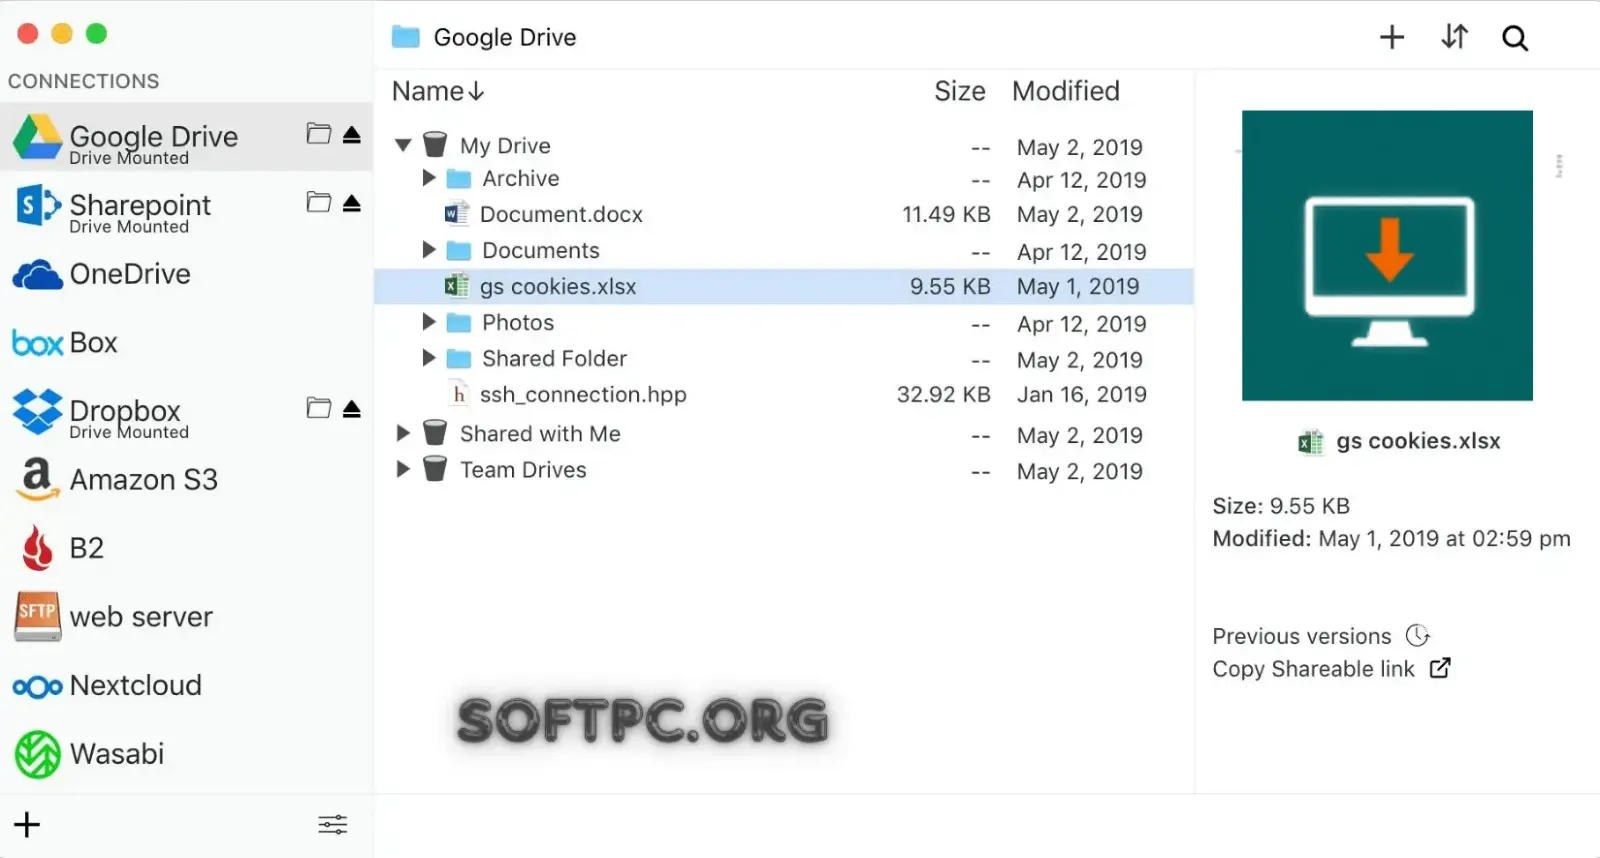
Task: Click the My Drive bucket icon
Action: coord(435,145)
